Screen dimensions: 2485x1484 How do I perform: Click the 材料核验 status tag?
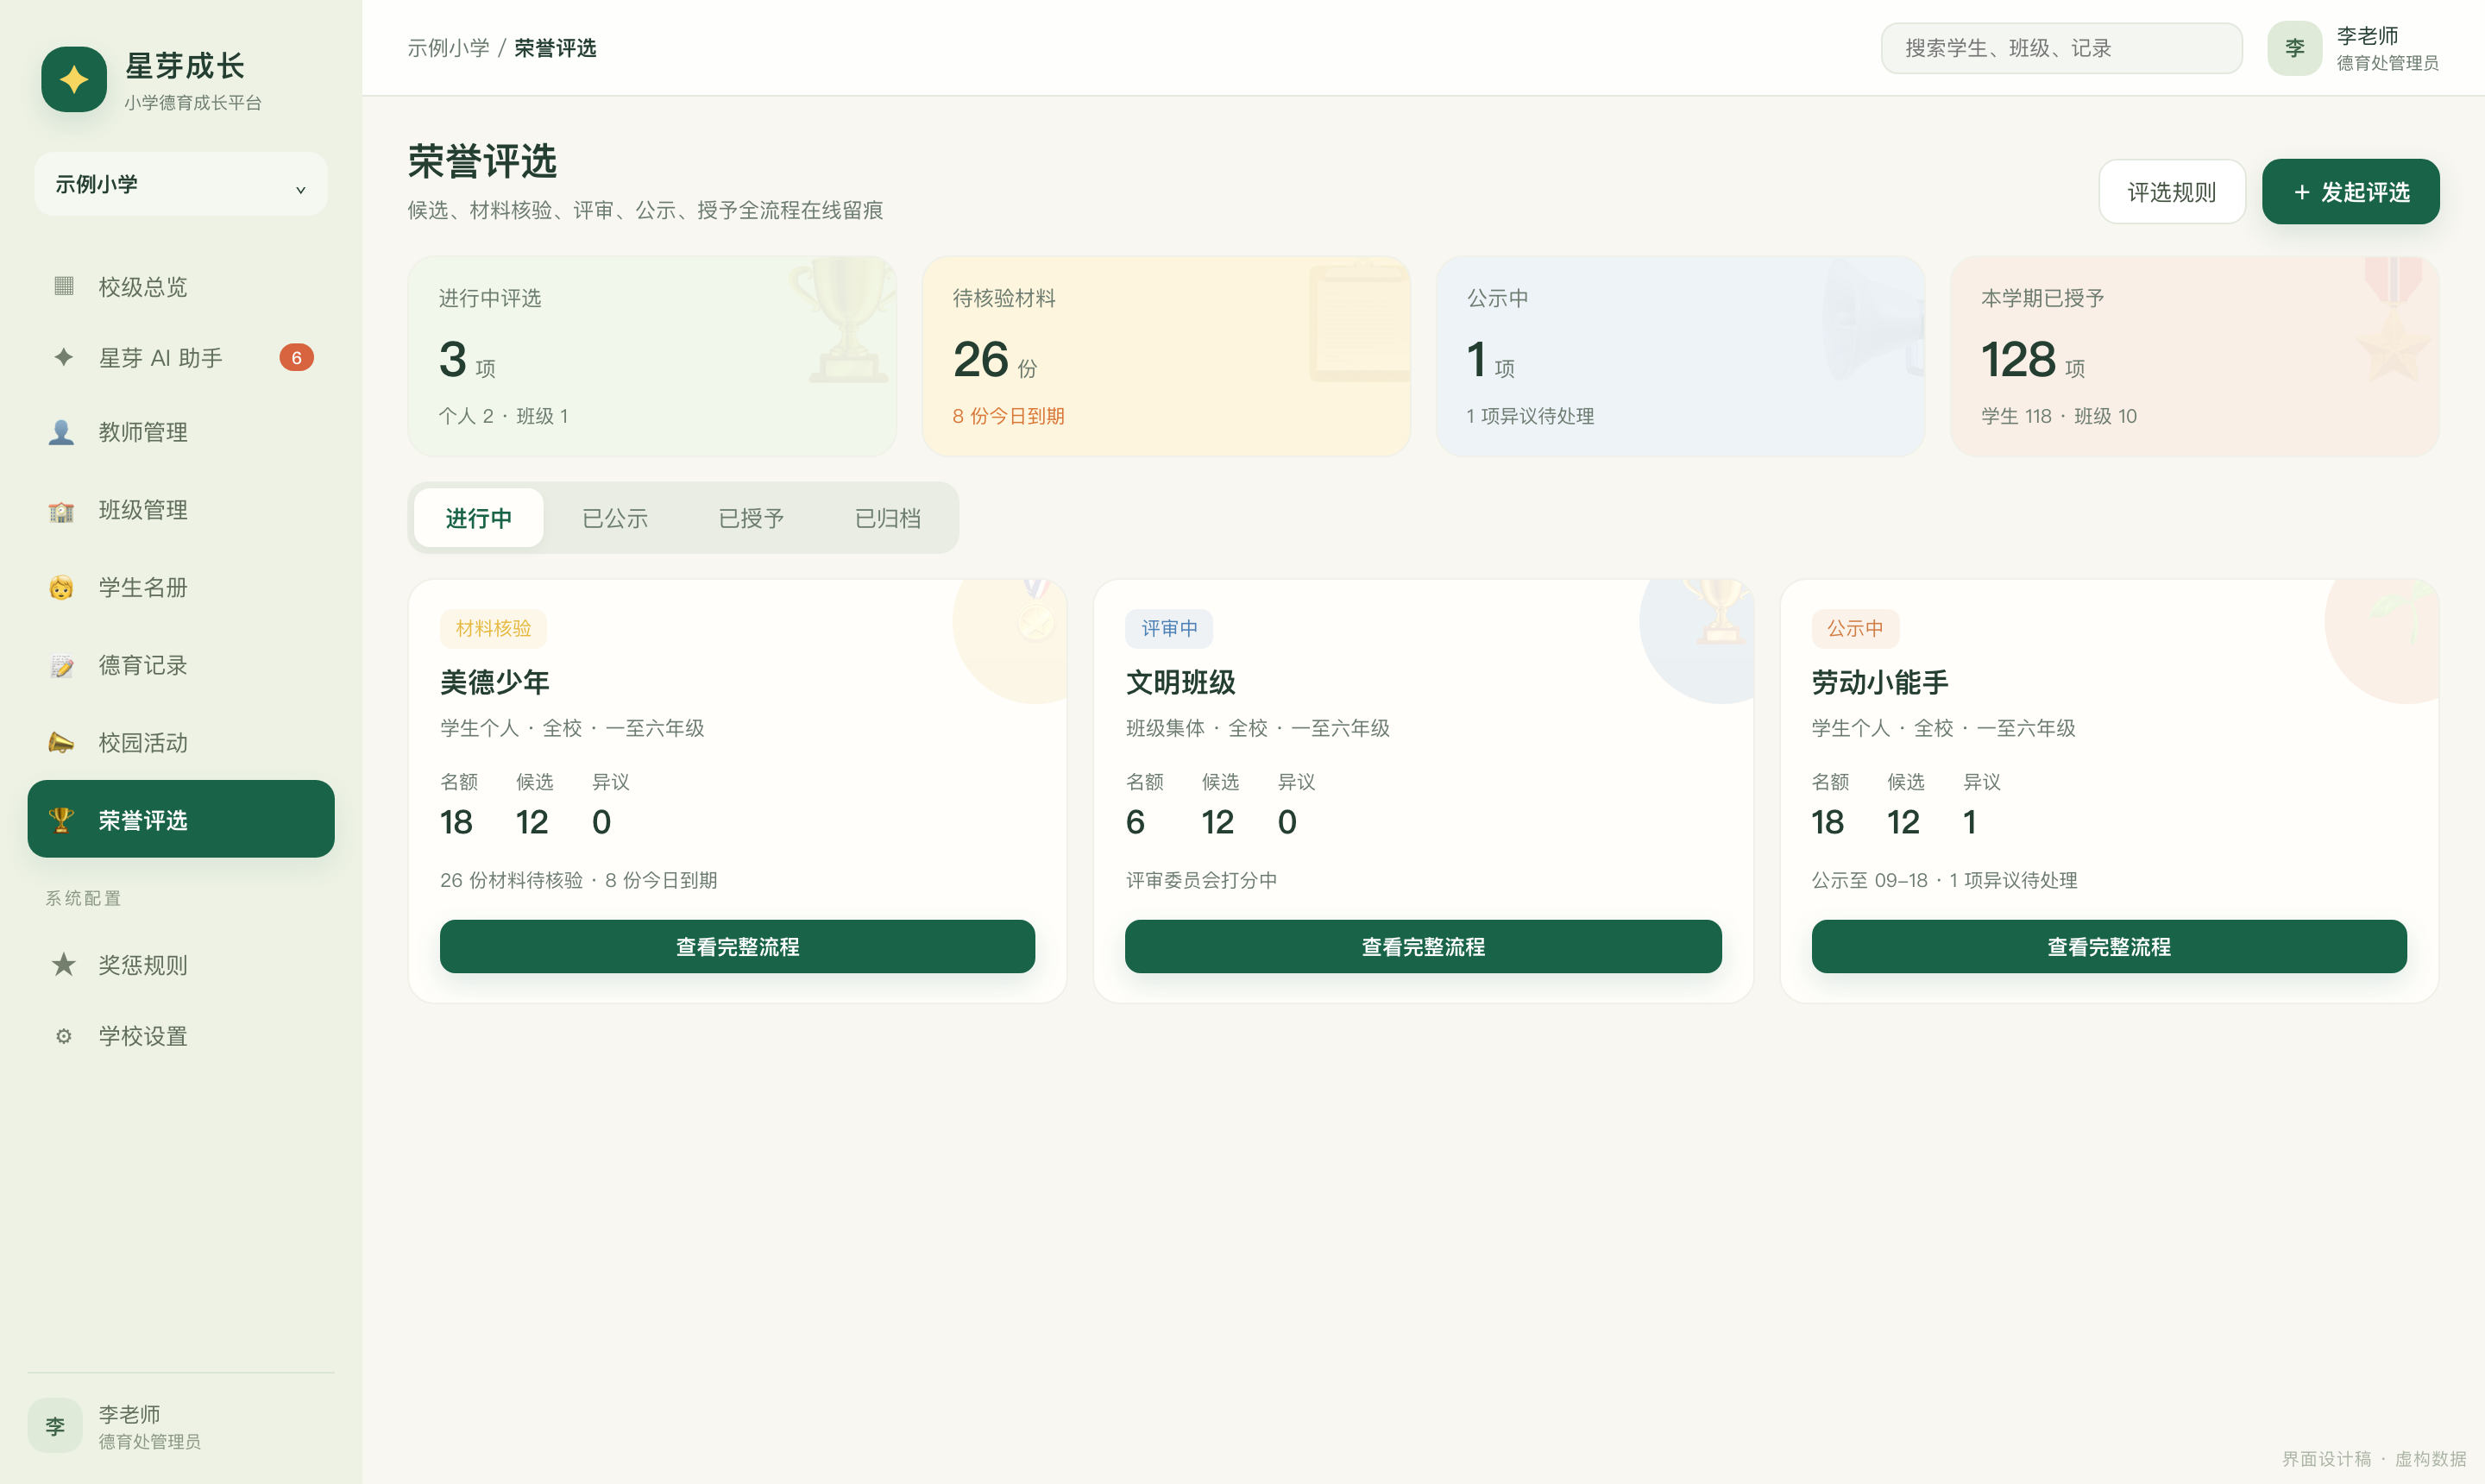point(493,628)
